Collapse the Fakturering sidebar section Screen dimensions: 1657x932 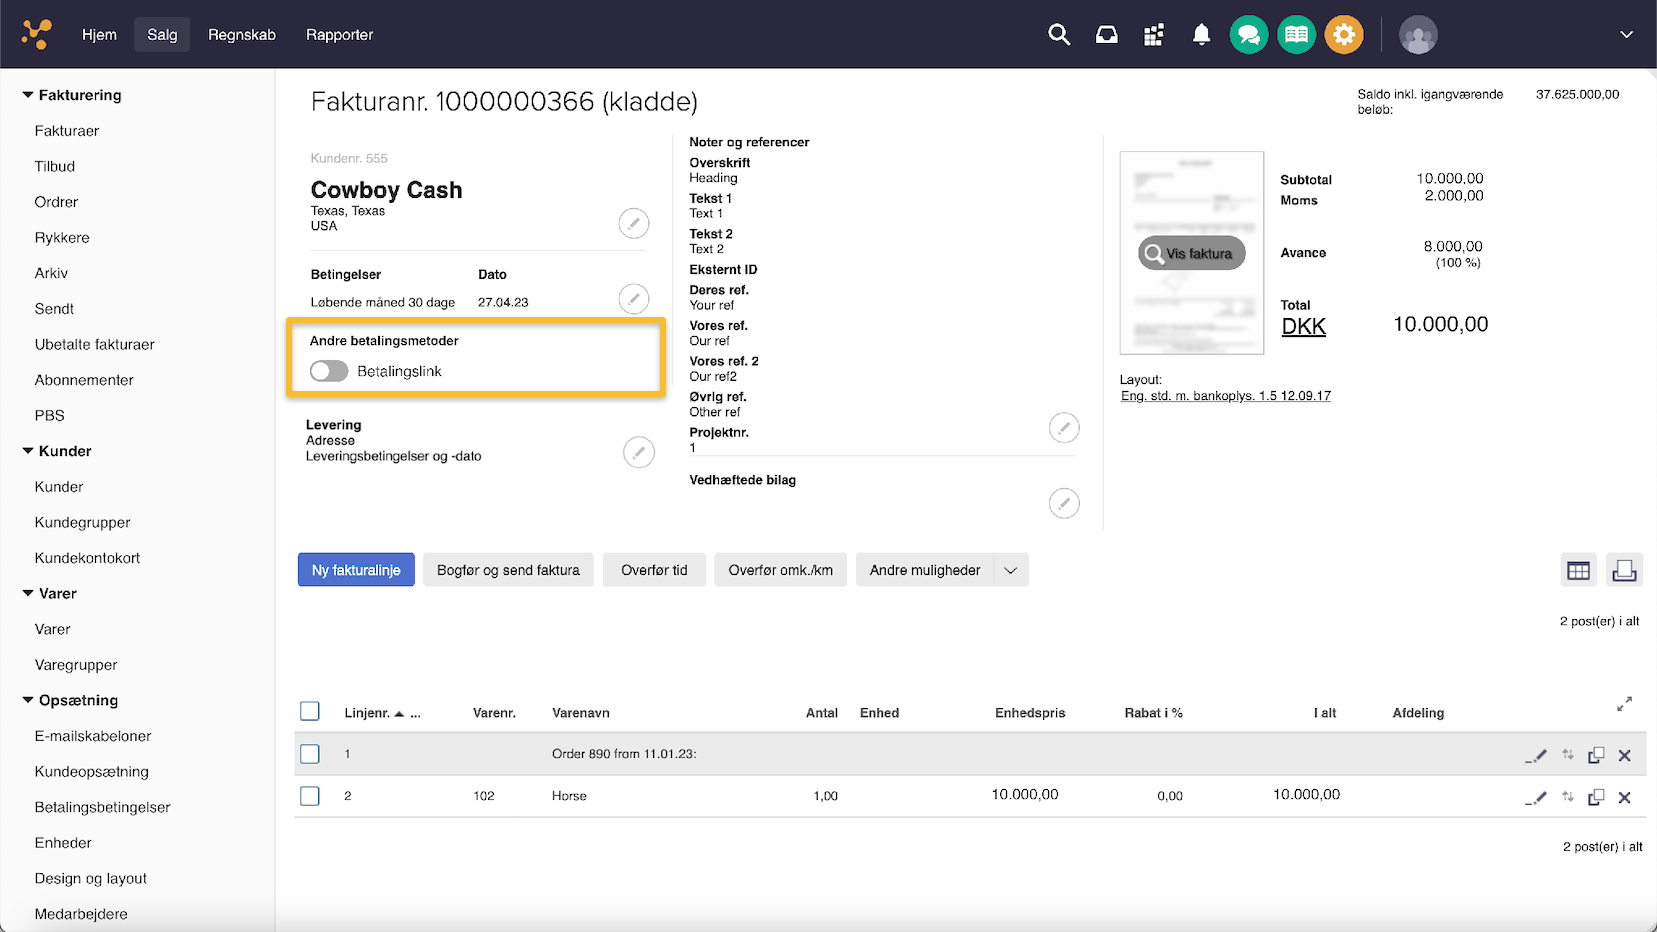(28, 95)
